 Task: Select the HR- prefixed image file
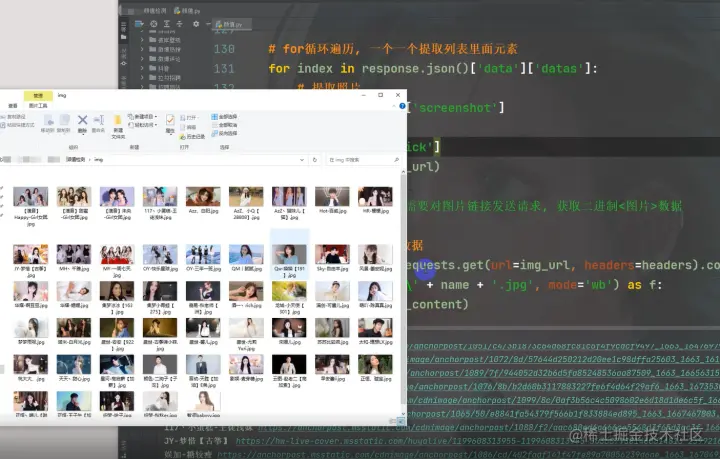click(x=375, y=200)
